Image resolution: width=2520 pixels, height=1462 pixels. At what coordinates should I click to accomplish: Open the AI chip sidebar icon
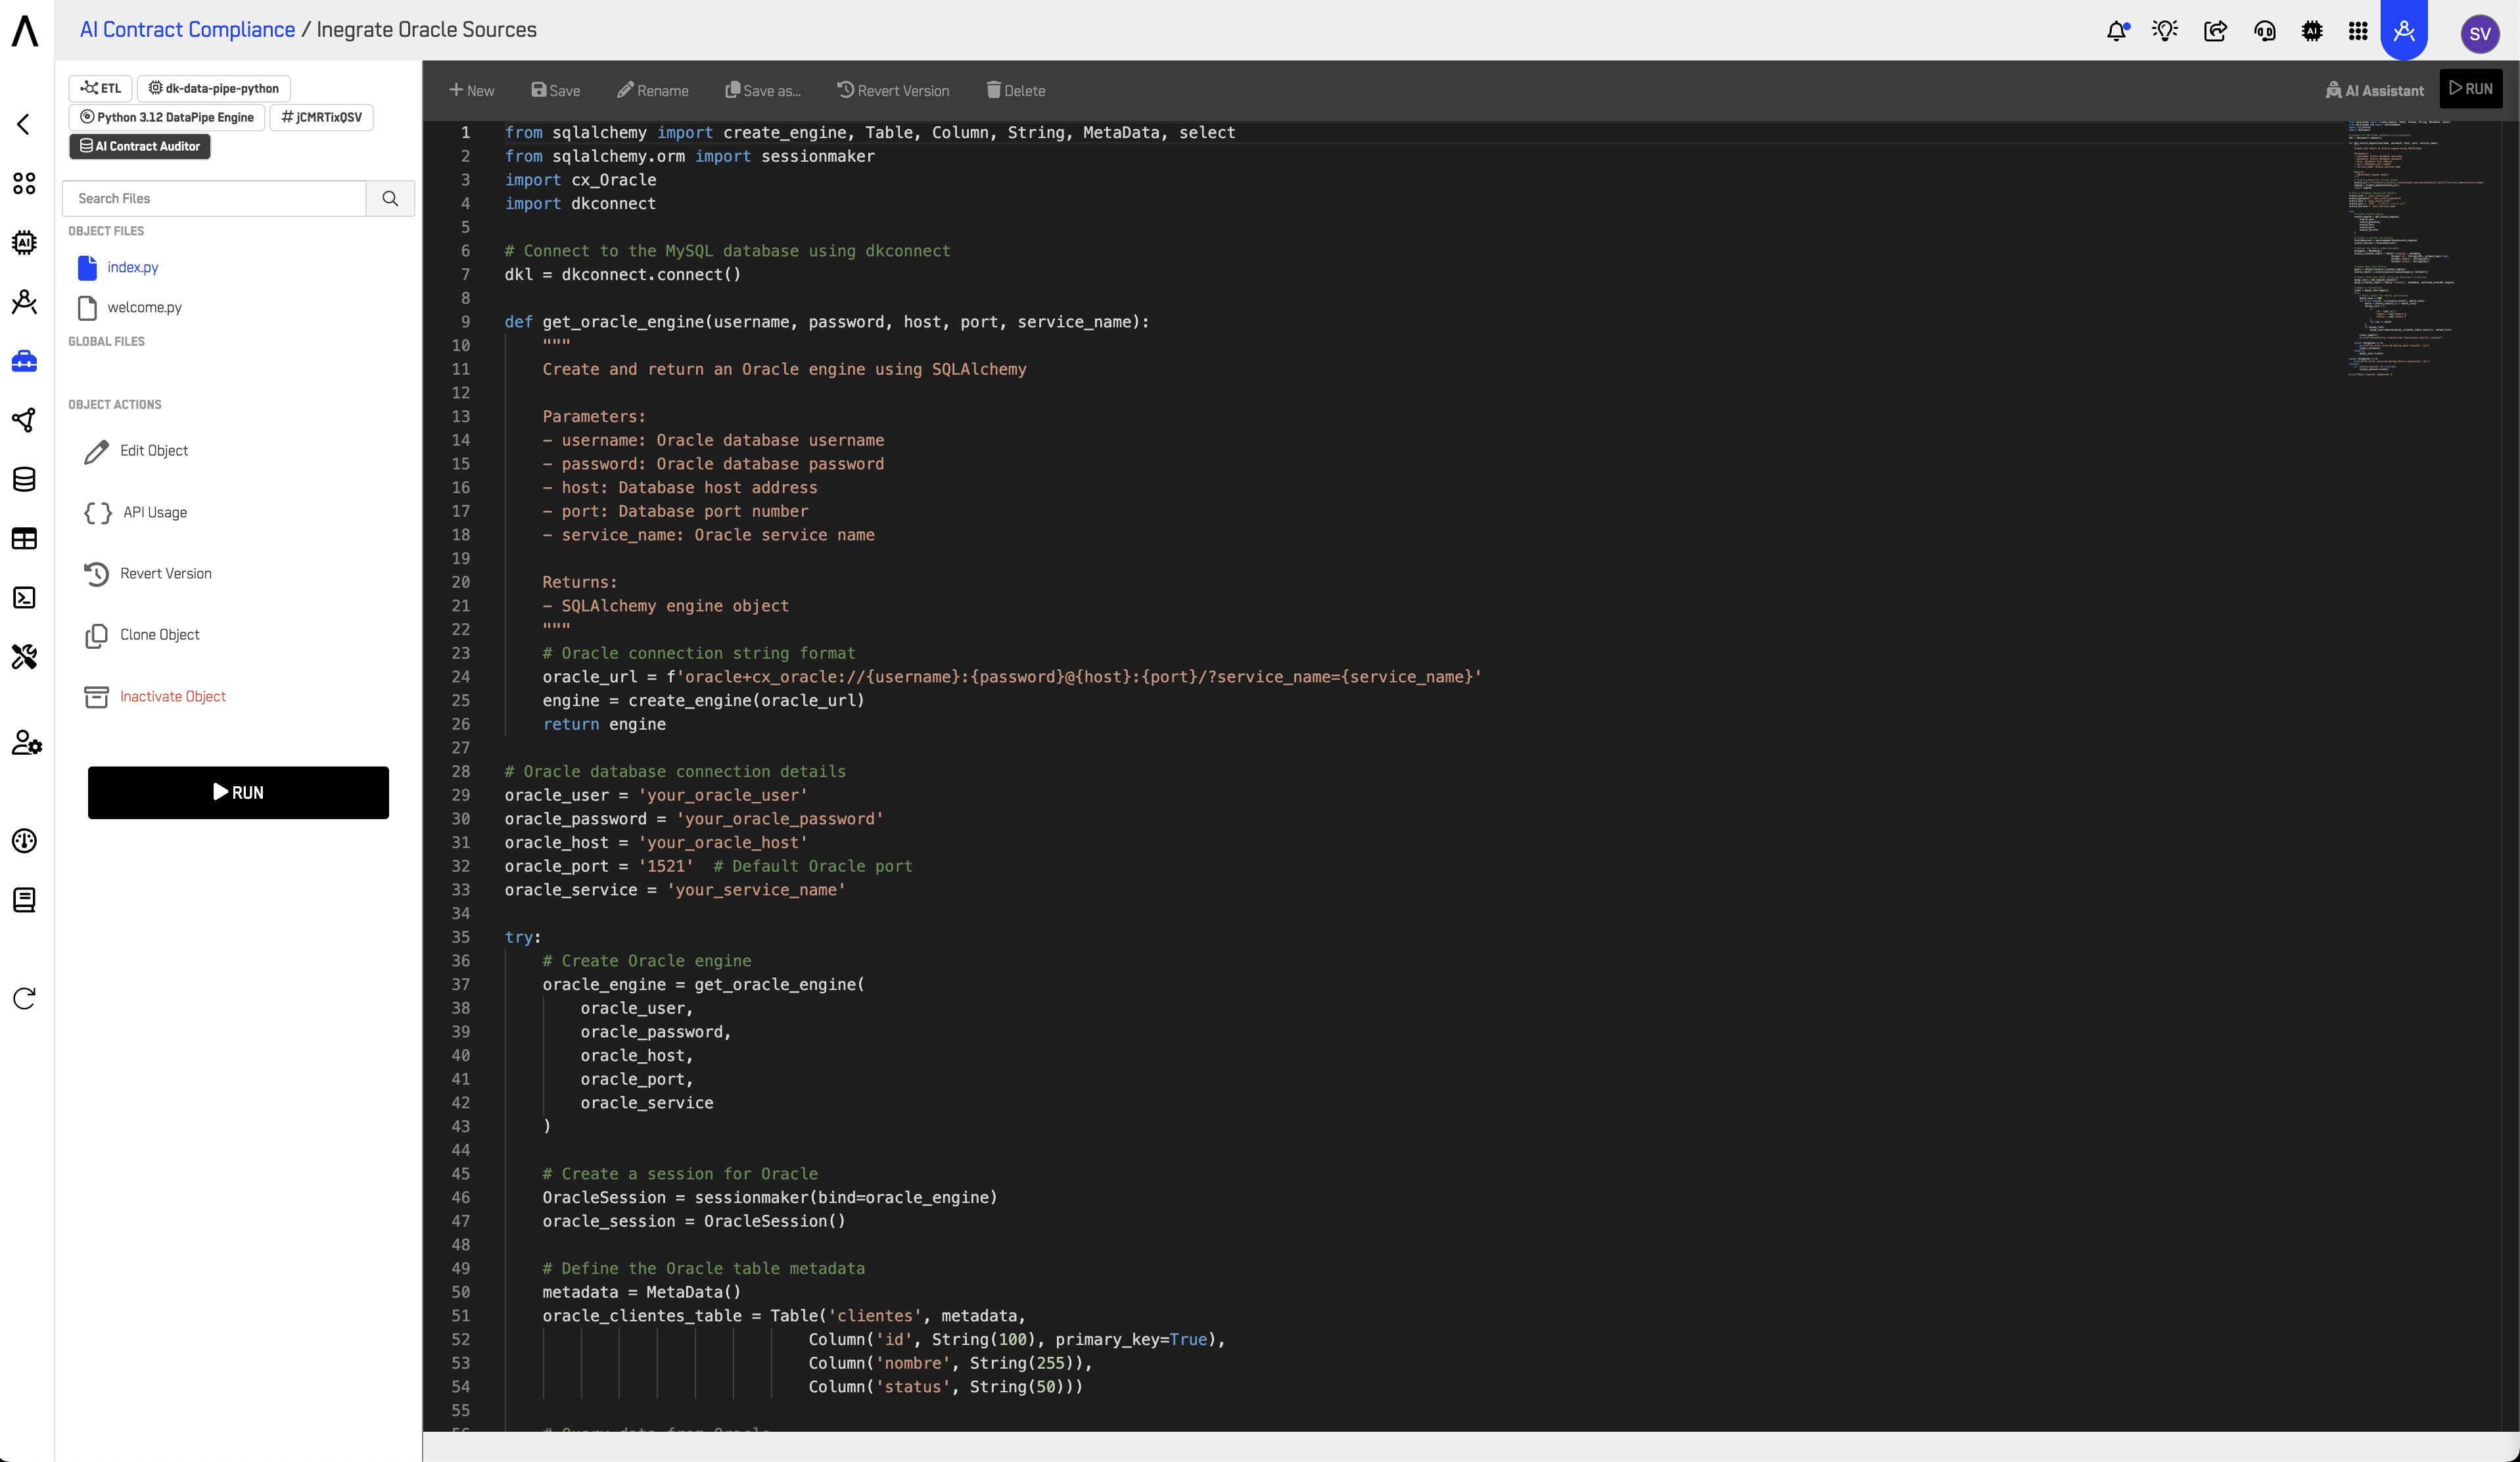click(x=24, y=242)
